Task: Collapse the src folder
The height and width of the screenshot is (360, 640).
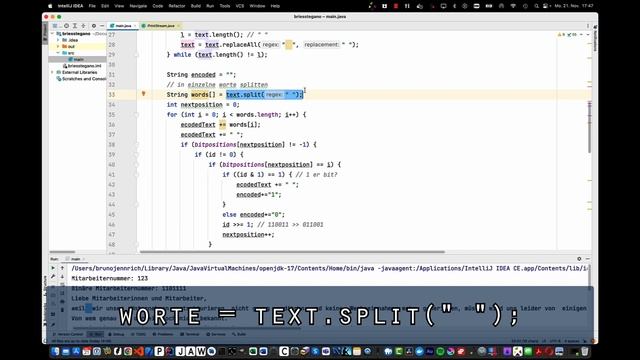Action: coord(58,53)
